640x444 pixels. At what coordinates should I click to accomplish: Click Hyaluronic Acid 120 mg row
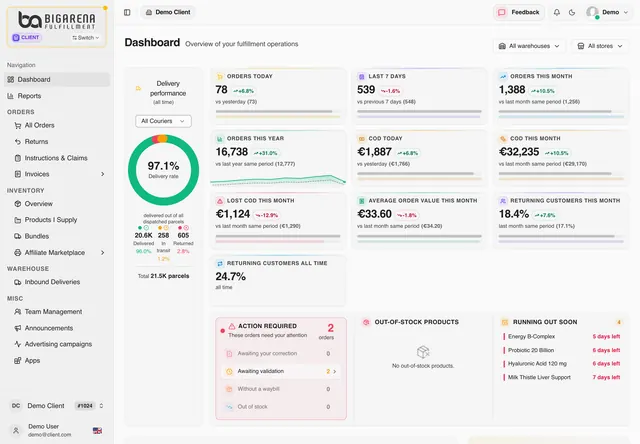click(x=562, y=364)
